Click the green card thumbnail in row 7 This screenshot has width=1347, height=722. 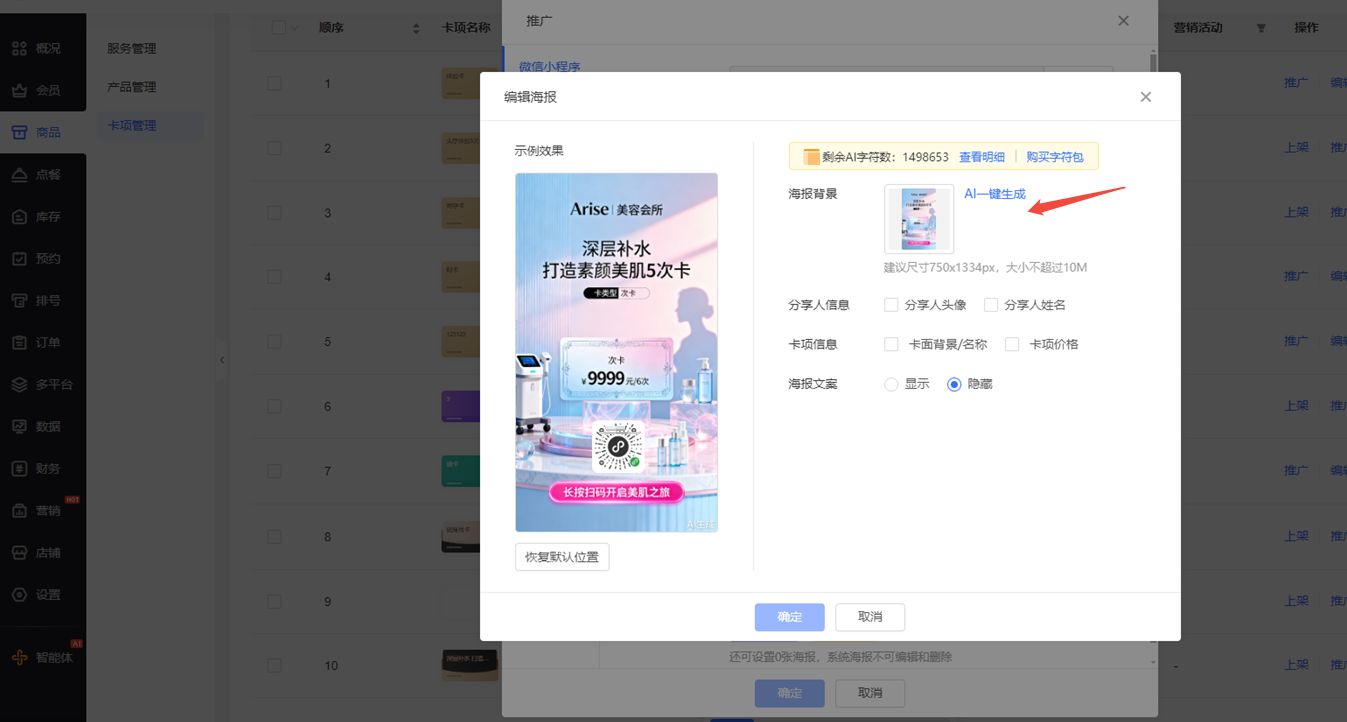(461, 470)
